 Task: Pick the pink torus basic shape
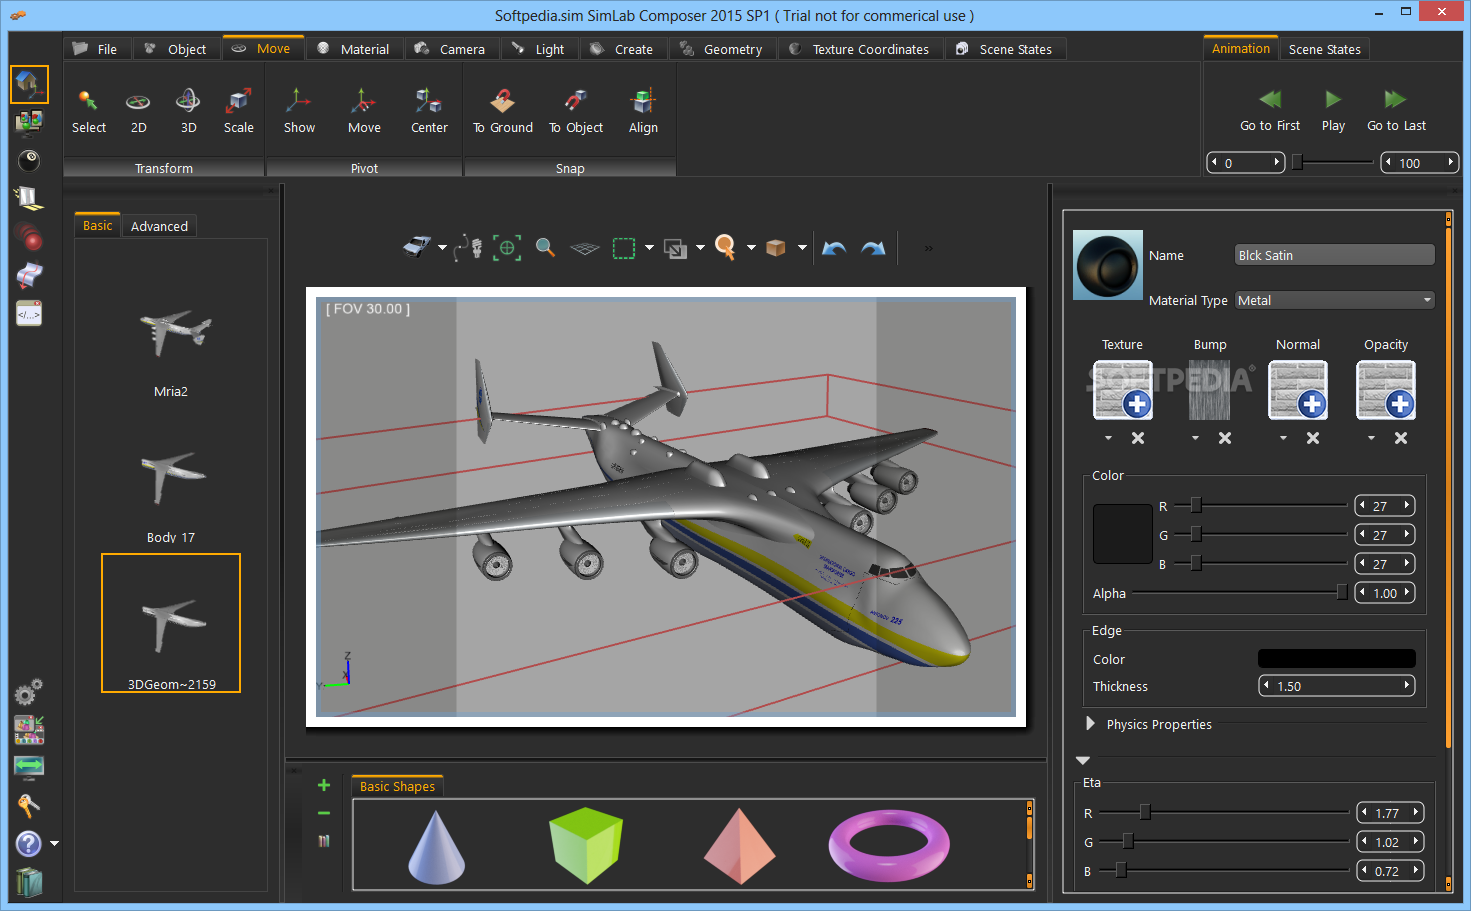[x=889, y=845]
